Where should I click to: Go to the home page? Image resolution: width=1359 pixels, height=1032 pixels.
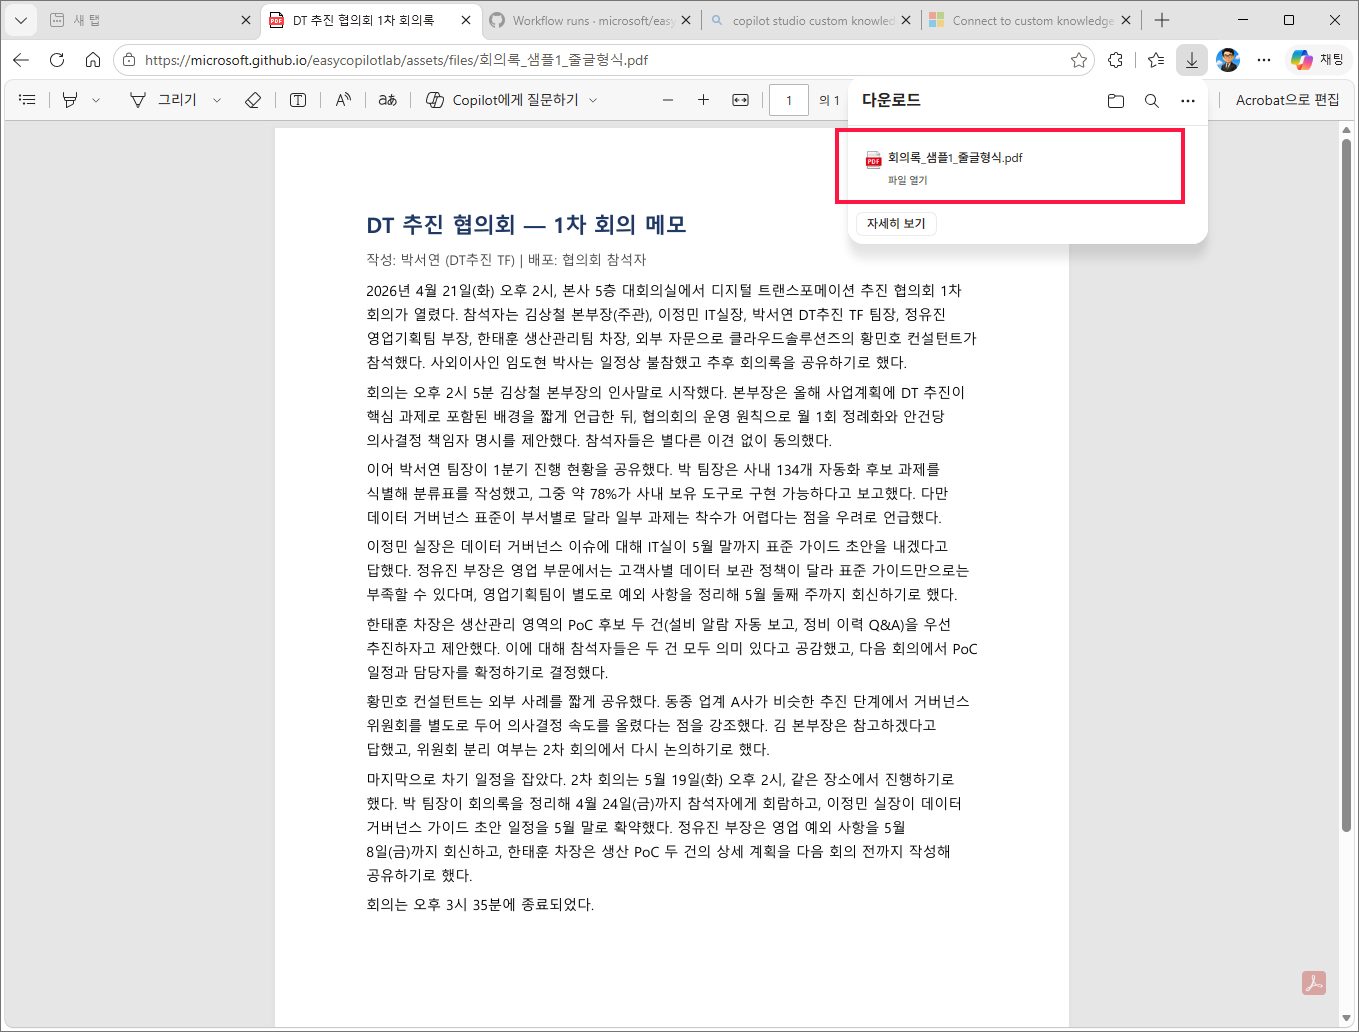[x=93, y=60]
